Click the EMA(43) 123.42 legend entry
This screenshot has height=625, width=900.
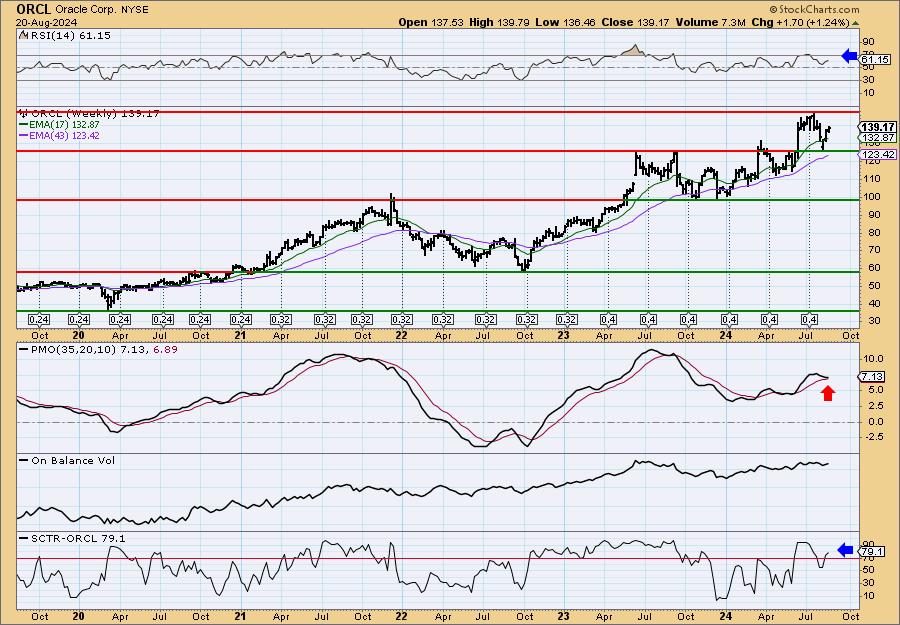pyautogui.click(x=64, y=135)
